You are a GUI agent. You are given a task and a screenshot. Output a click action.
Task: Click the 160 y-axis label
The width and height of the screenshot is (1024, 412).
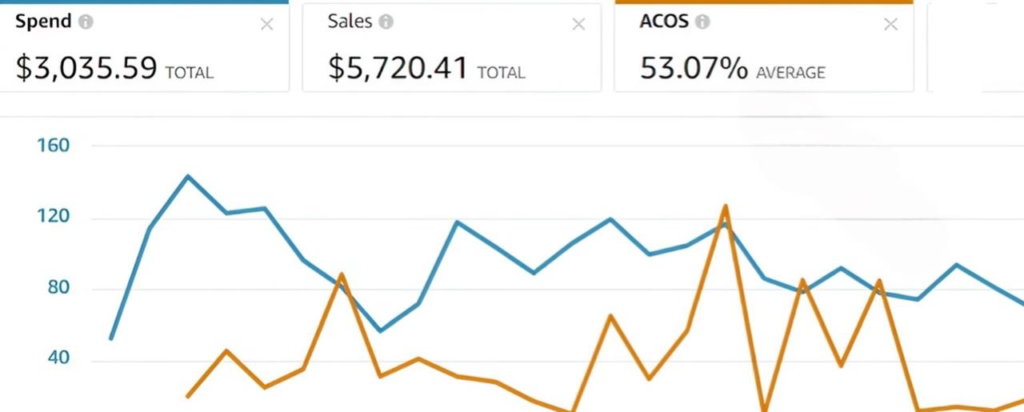[x=52, y=146]
